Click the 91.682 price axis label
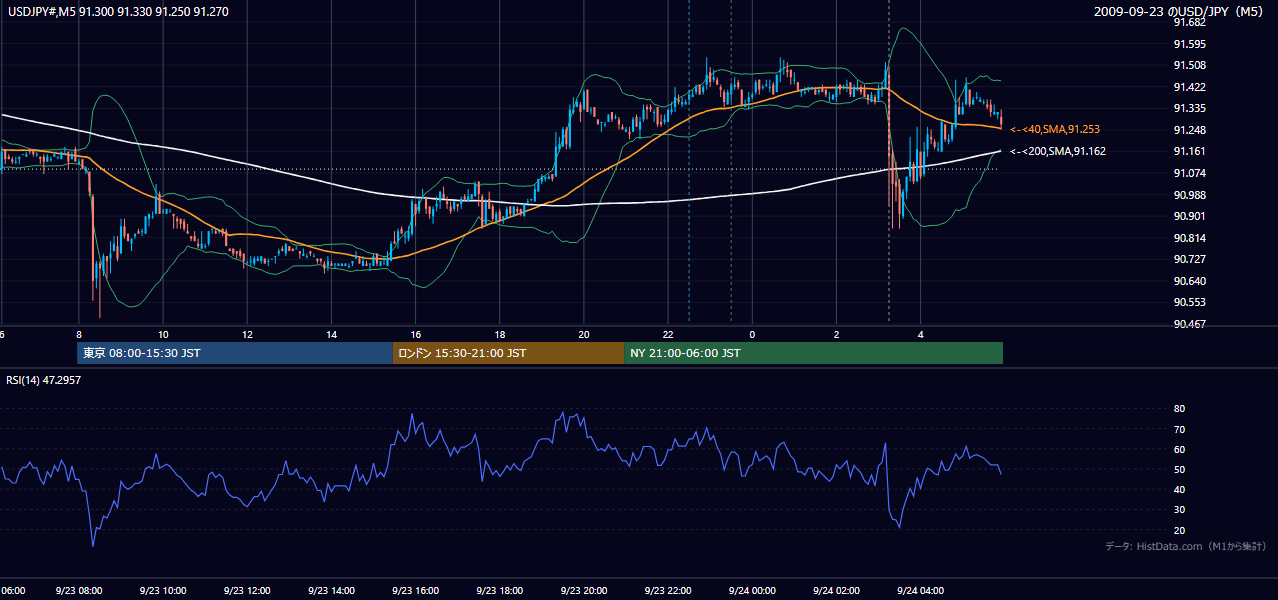The width and height of the screenshot is (1278, 600). [x=1191, y=22]
